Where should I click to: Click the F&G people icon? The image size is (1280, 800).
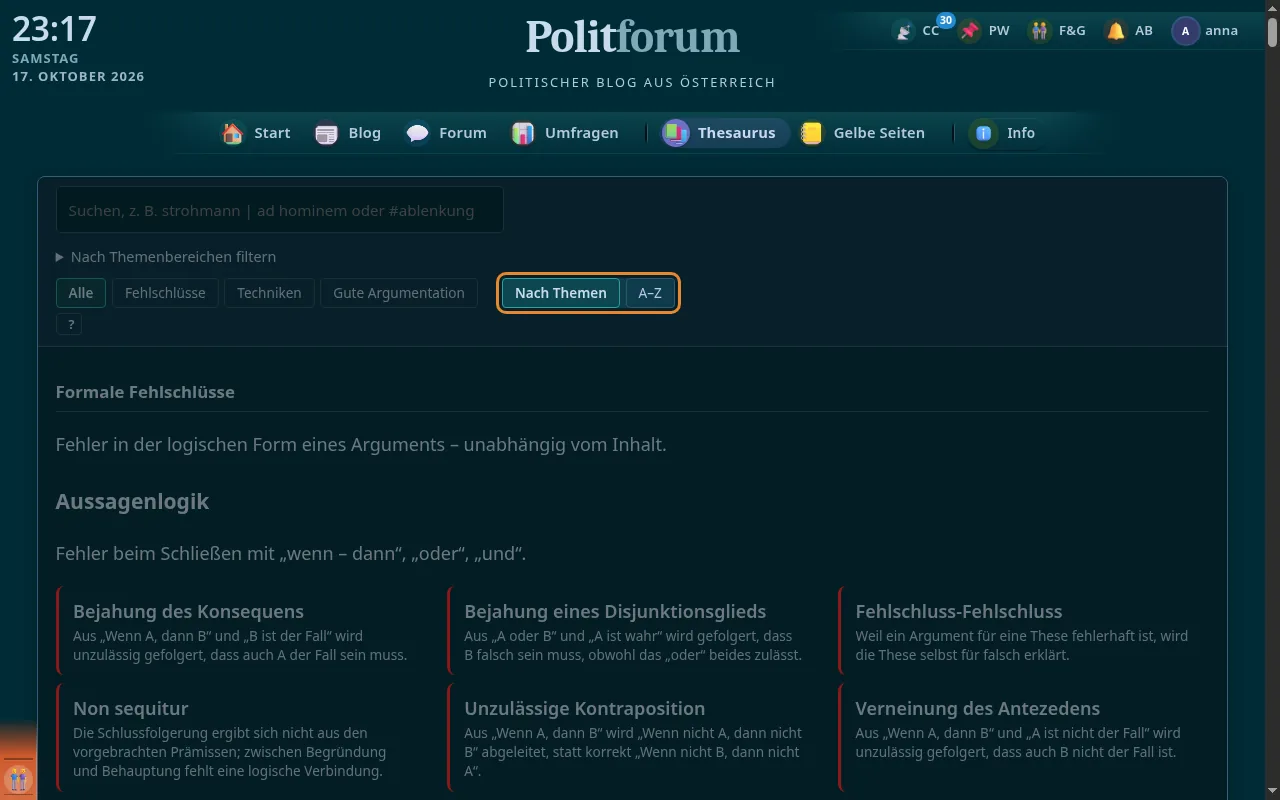pyautogui.click(x=1040, y=31)
